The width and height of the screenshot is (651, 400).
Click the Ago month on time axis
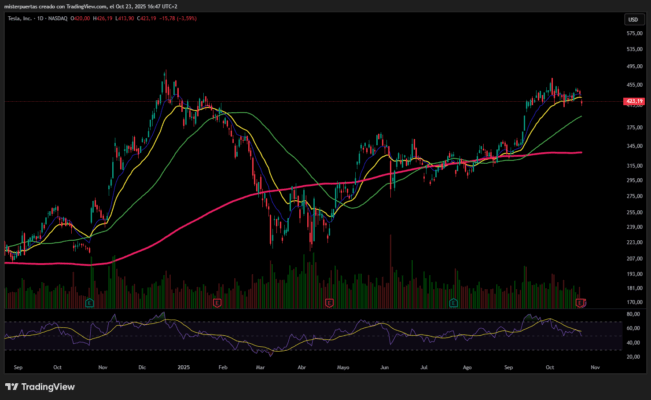(x=466, y=367)
